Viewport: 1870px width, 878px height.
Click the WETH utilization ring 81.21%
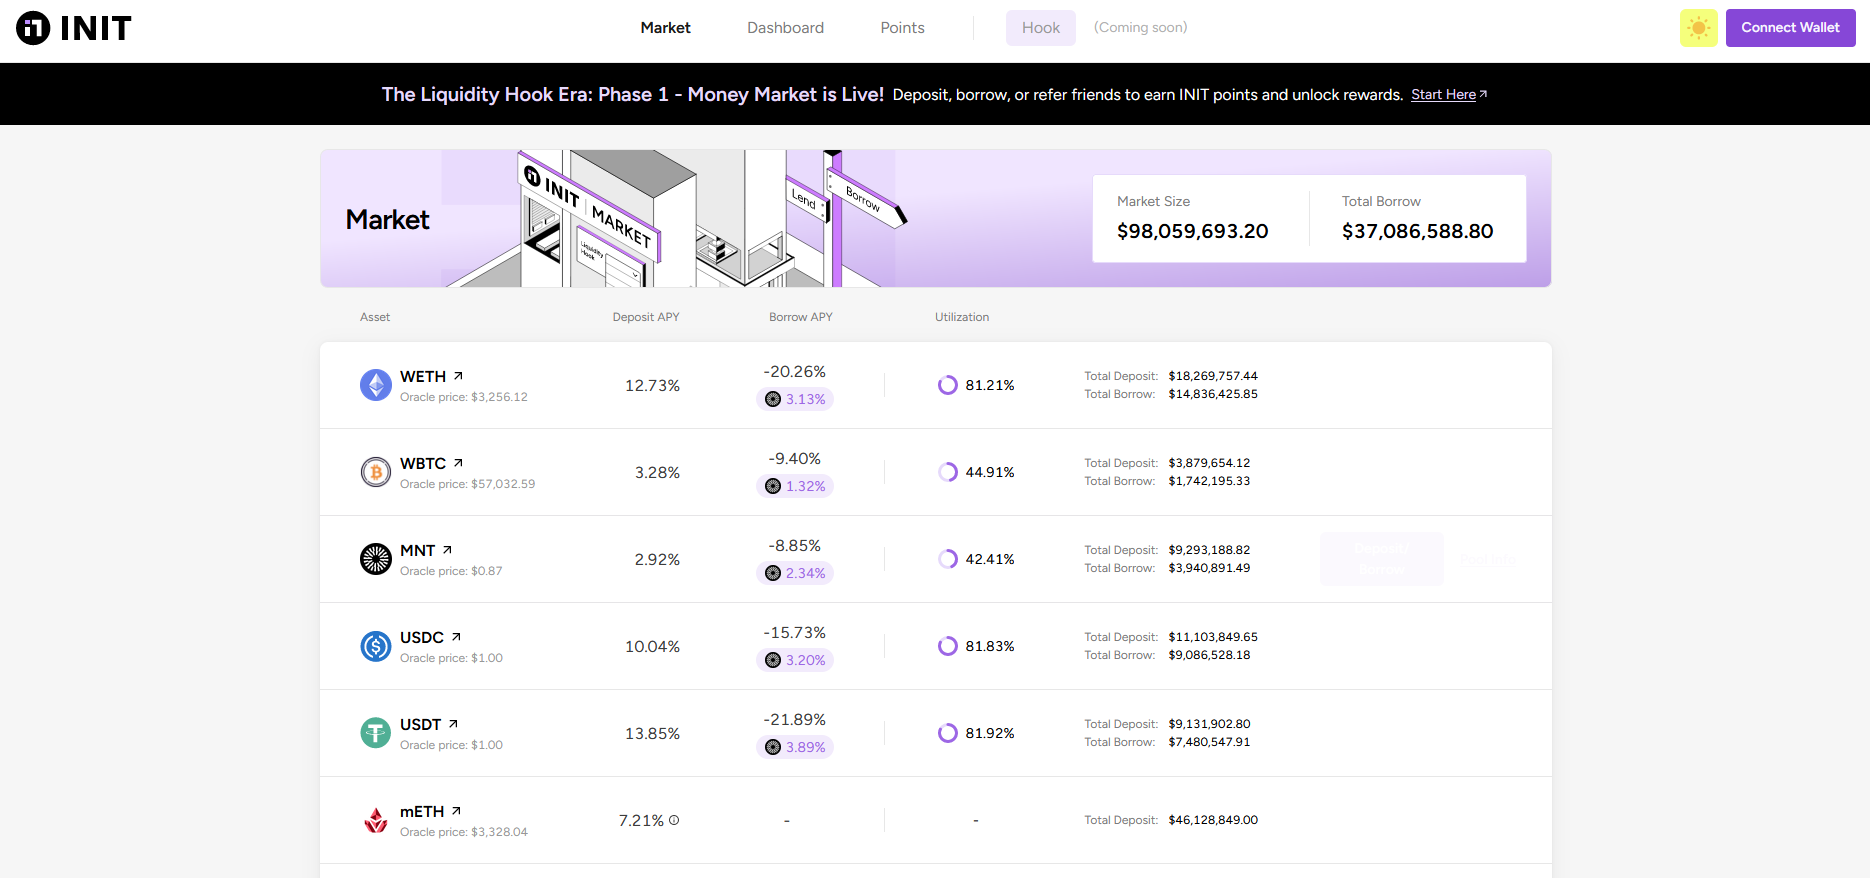coord(948,385)
